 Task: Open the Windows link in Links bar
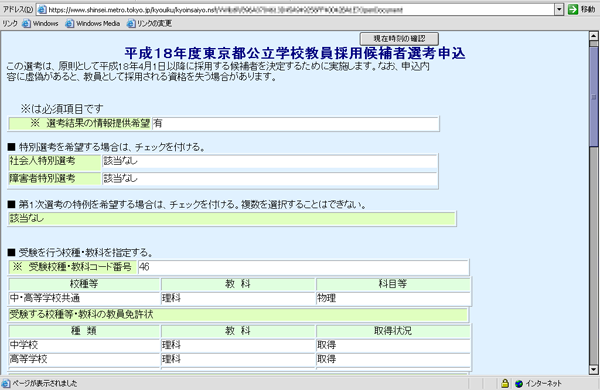[x=46, y=24]
